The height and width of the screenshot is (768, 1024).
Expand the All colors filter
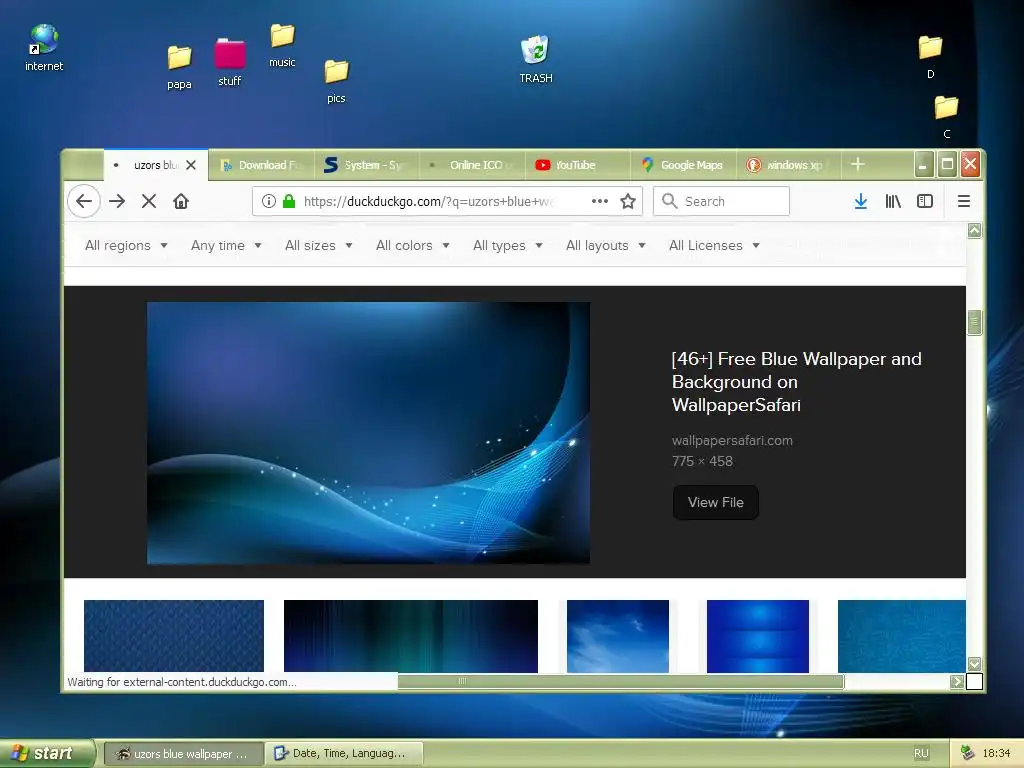[x=412, y=246]
